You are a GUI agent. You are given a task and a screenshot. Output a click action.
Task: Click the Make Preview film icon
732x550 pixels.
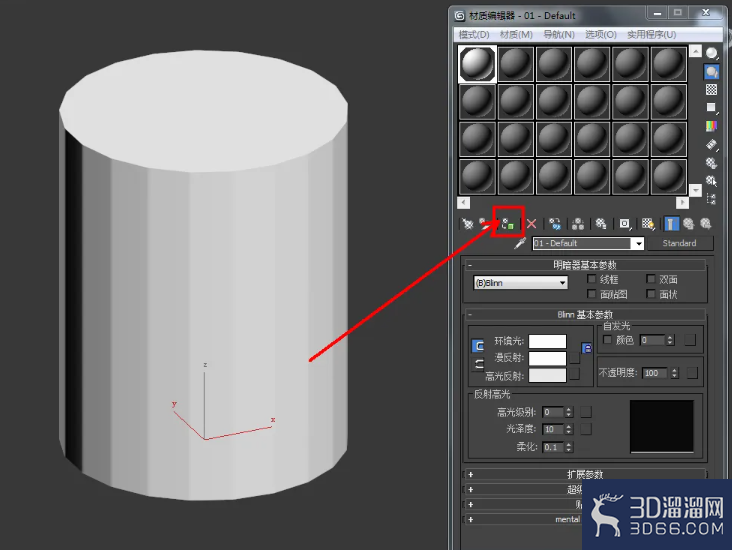[711, 145]
